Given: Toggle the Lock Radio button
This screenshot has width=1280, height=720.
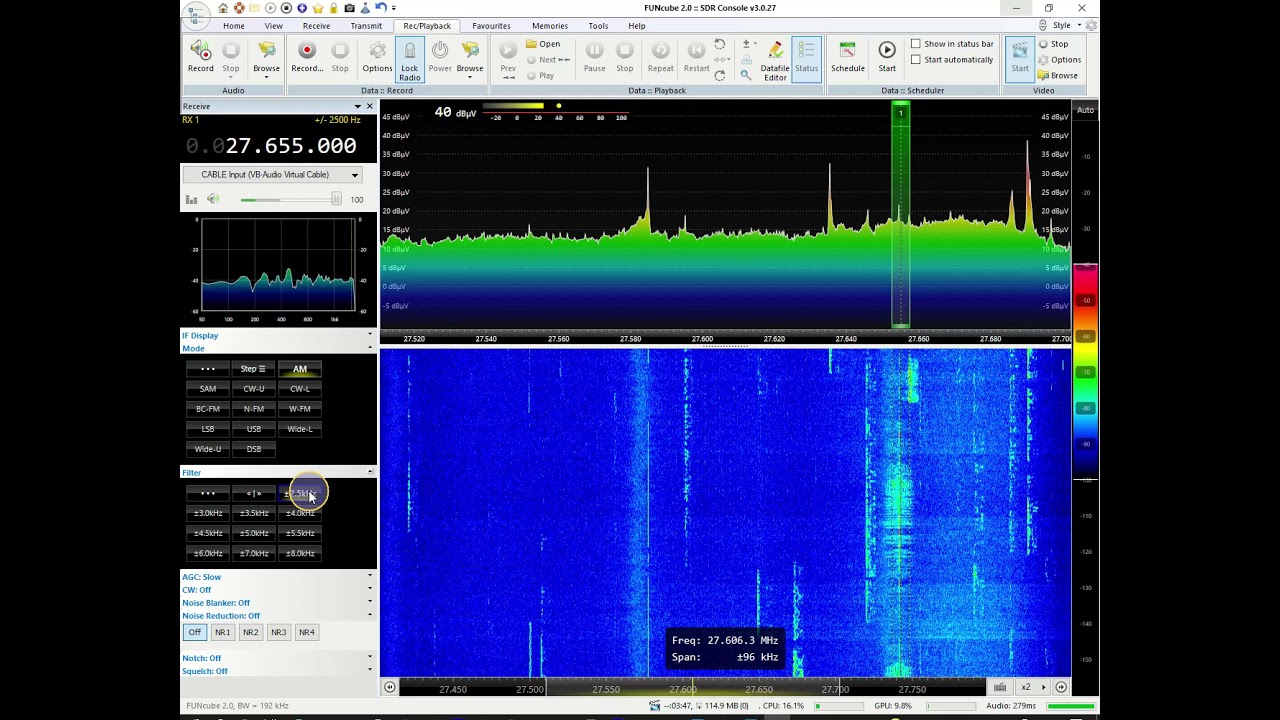Looking at the screenshot, I should point(410,61).
